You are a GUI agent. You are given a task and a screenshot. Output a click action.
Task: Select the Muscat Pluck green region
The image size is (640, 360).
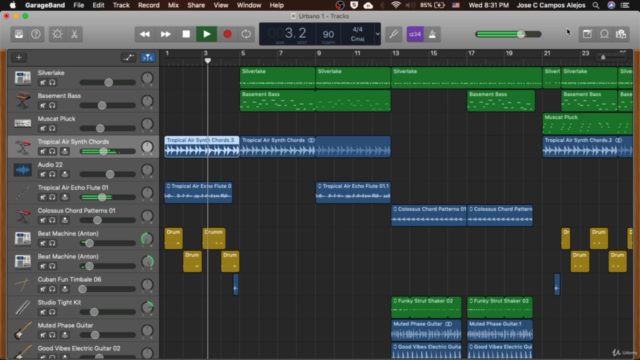[587, 124]
